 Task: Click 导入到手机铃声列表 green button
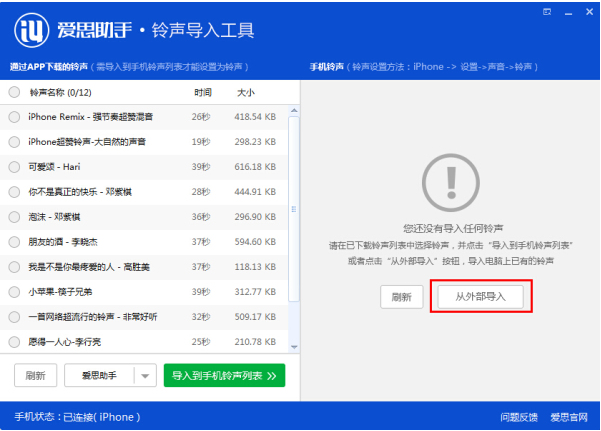click(x=224, y=376)
